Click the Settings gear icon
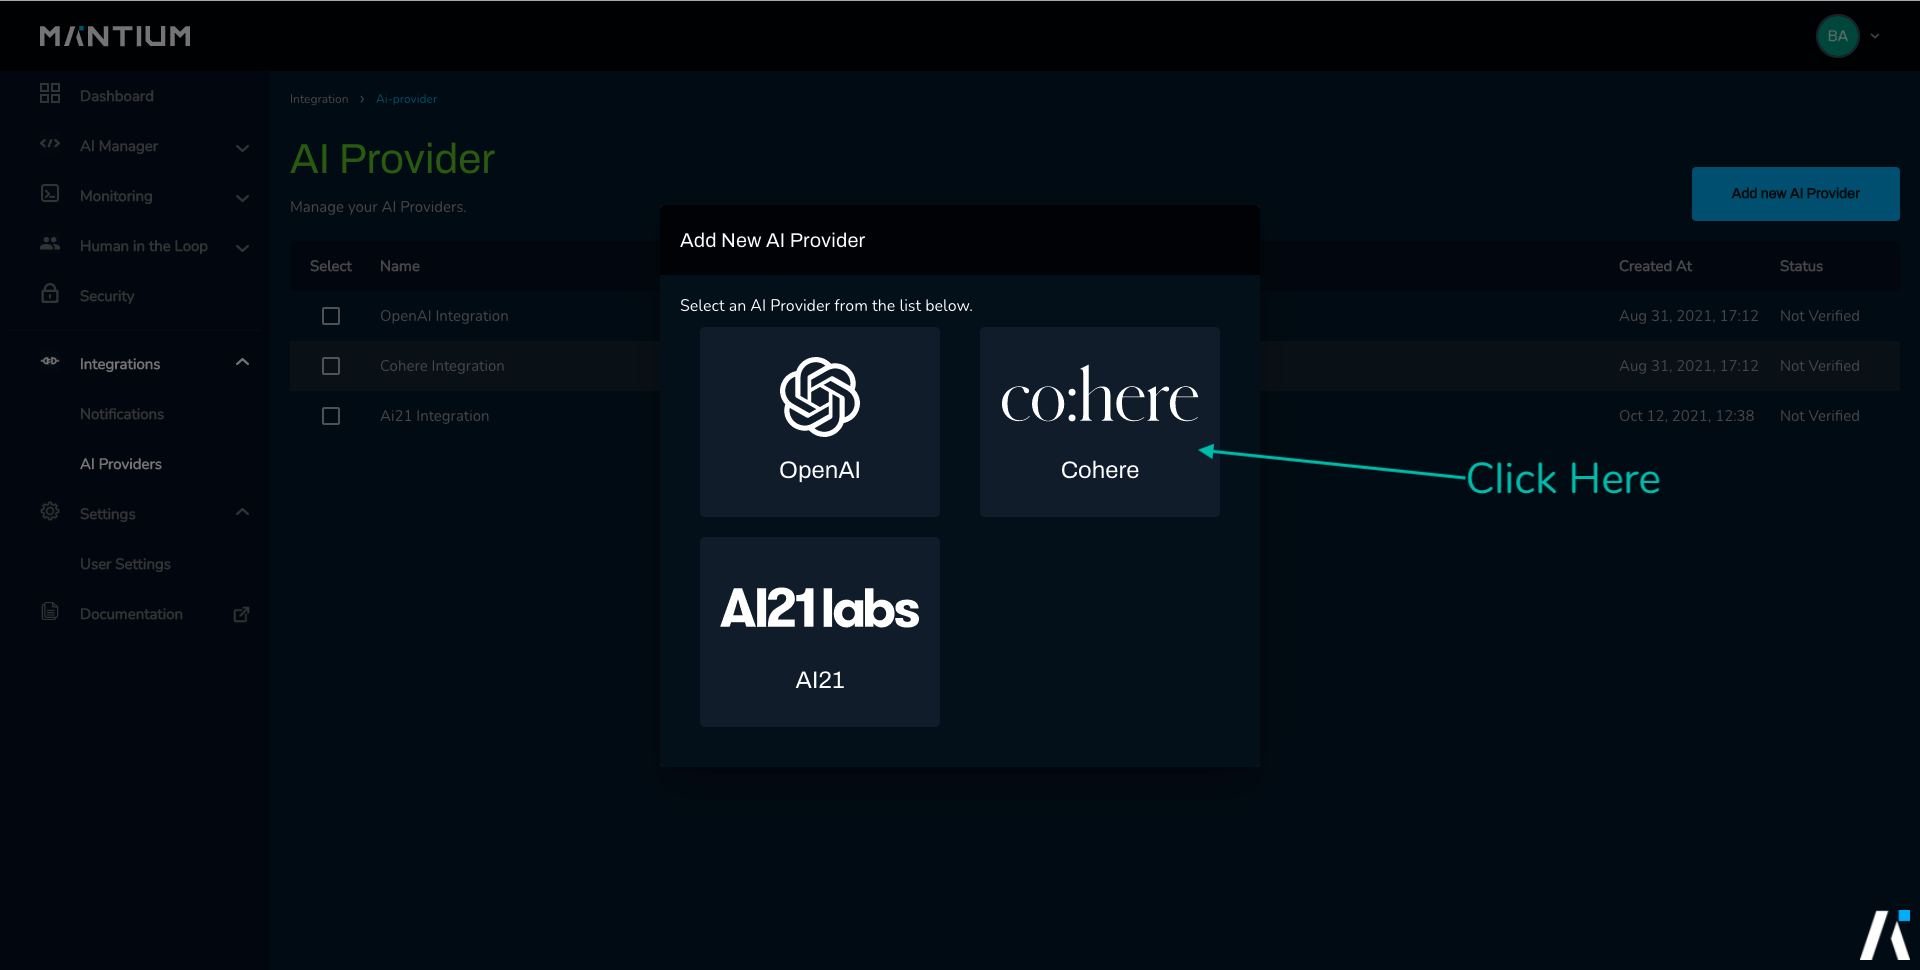Screen dimensions: 1920x970 pos(50,511)
